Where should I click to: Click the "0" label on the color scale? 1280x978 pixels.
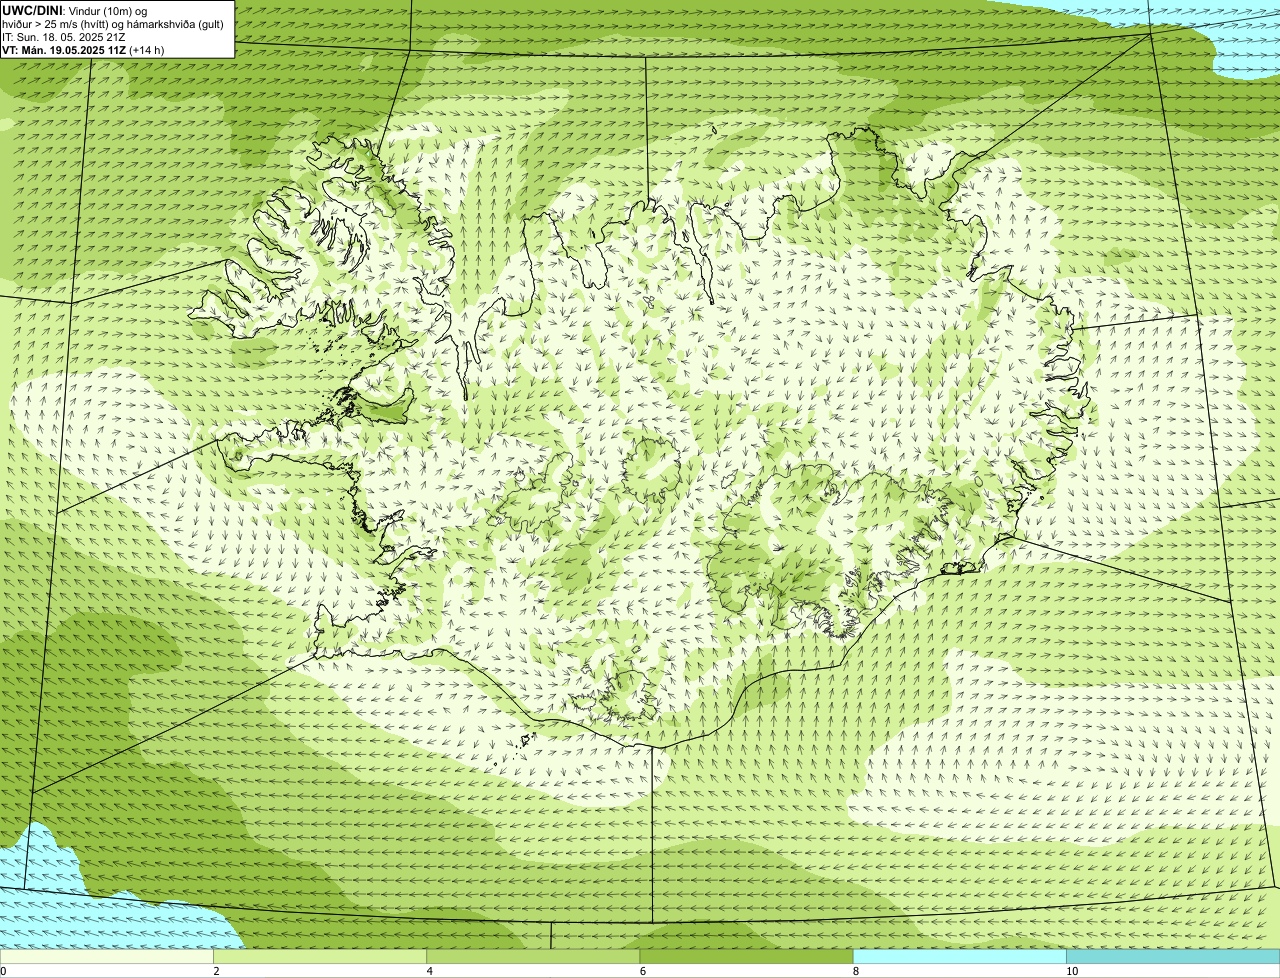(3, 971)
